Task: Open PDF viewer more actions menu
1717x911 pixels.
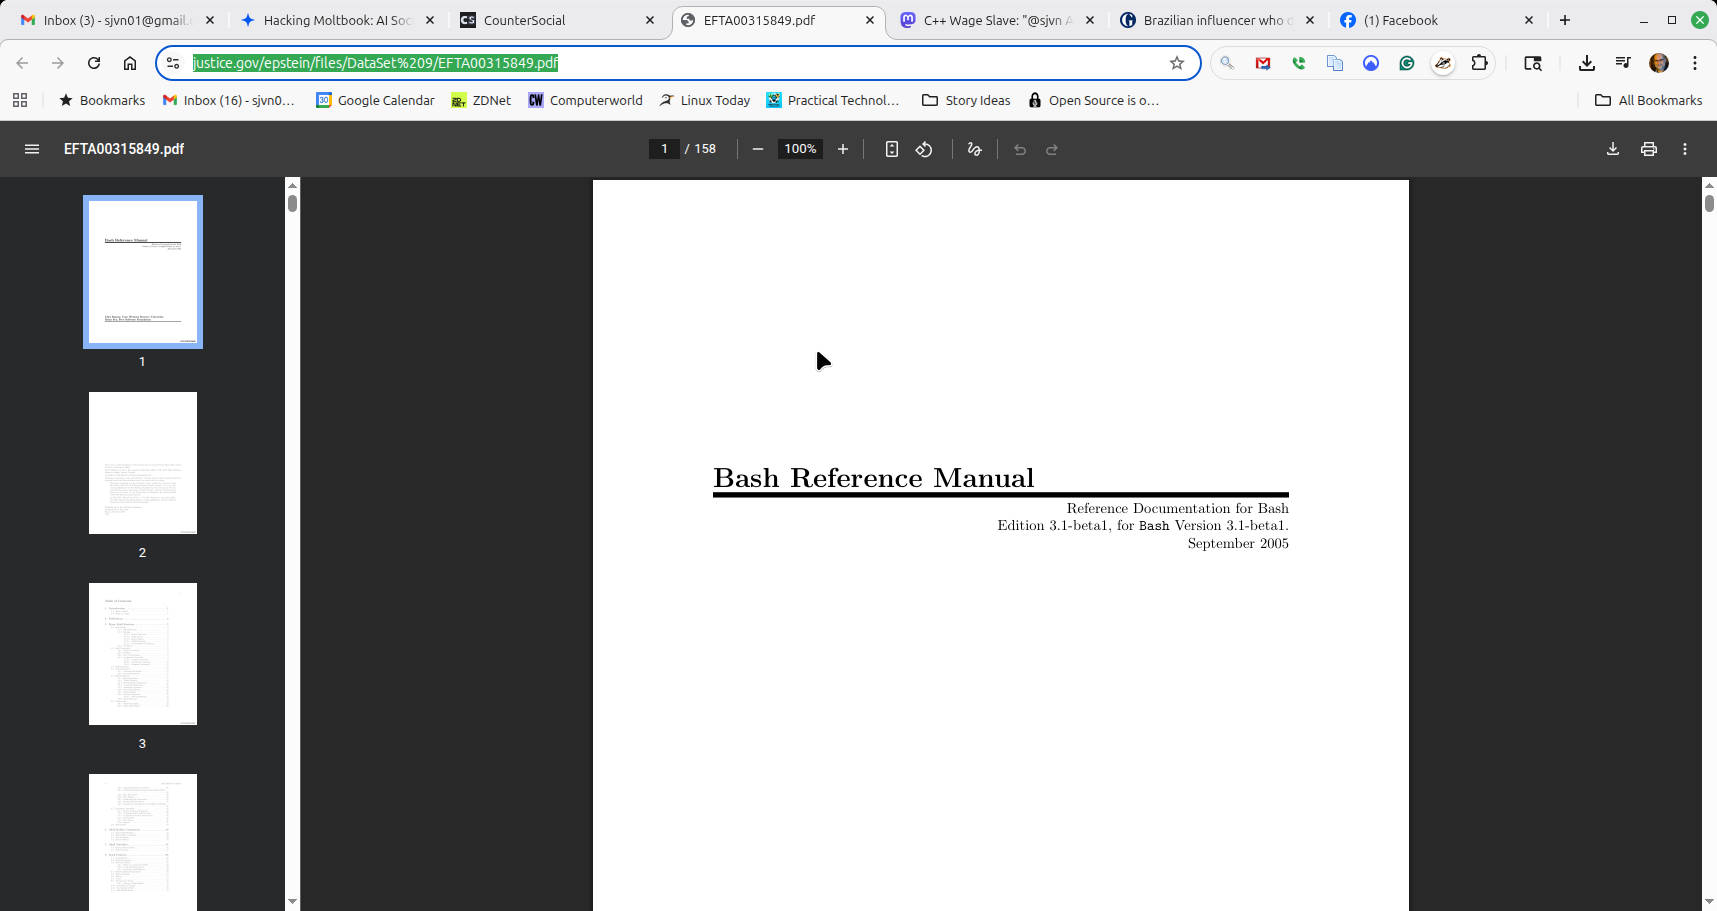Action: tap(1685, 149)
